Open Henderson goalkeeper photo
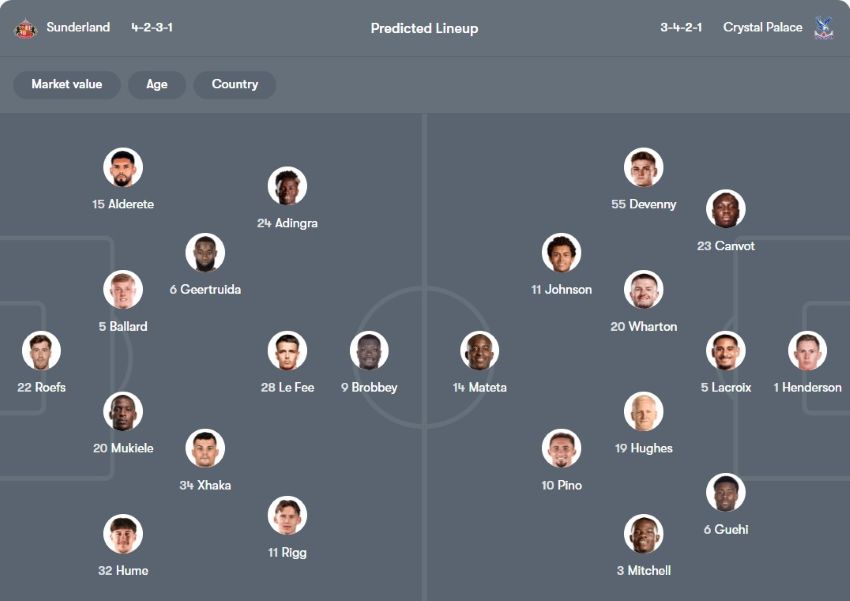The width and height of the screenshot is (850, 601). click(807, 351)
